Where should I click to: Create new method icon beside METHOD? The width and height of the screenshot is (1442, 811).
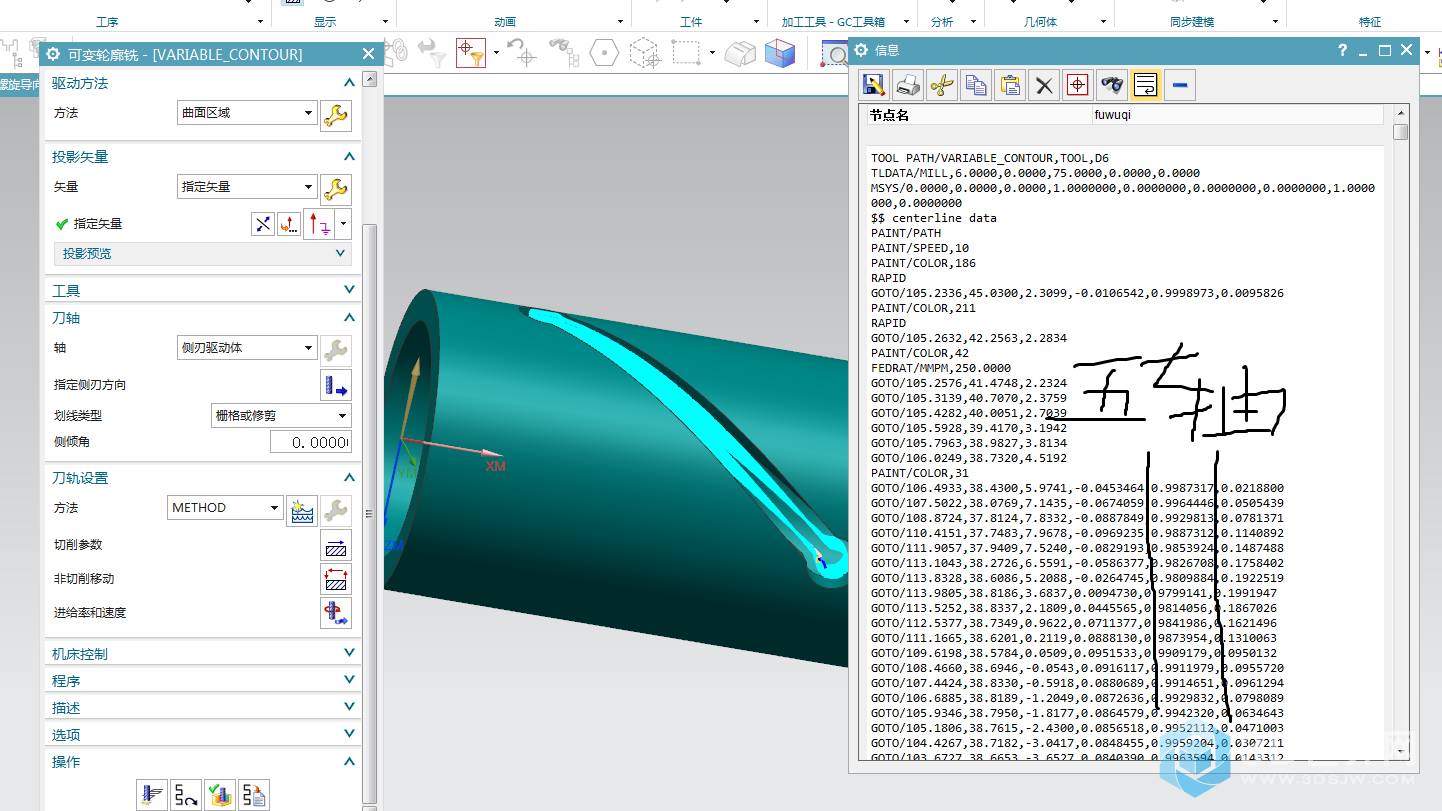(302, 510)
